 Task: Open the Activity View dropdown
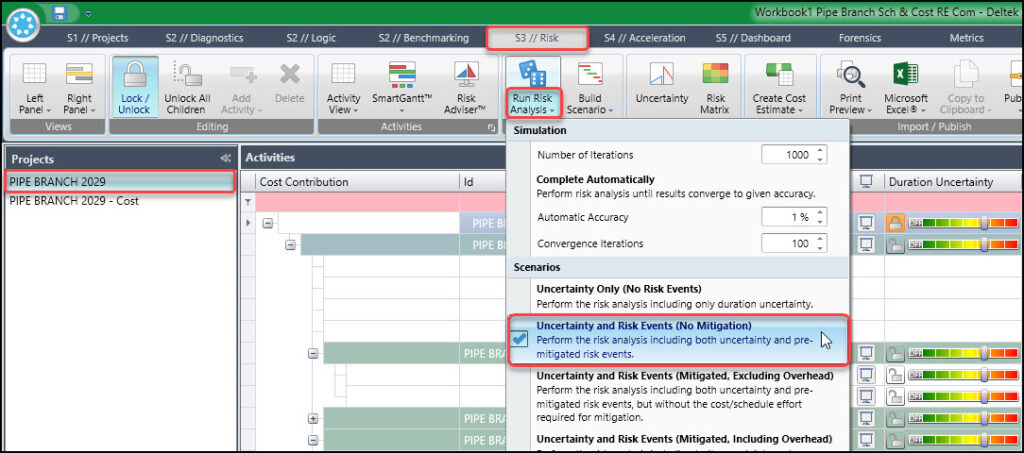coord(344,87)
